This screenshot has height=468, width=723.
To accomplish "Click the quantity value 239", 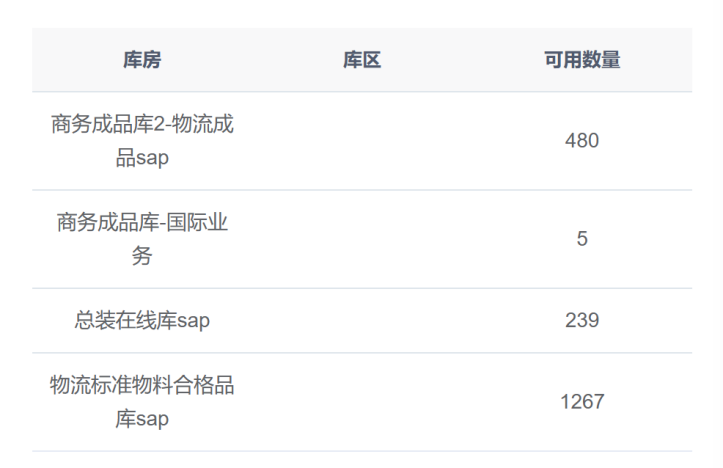I will pos(582,320).
